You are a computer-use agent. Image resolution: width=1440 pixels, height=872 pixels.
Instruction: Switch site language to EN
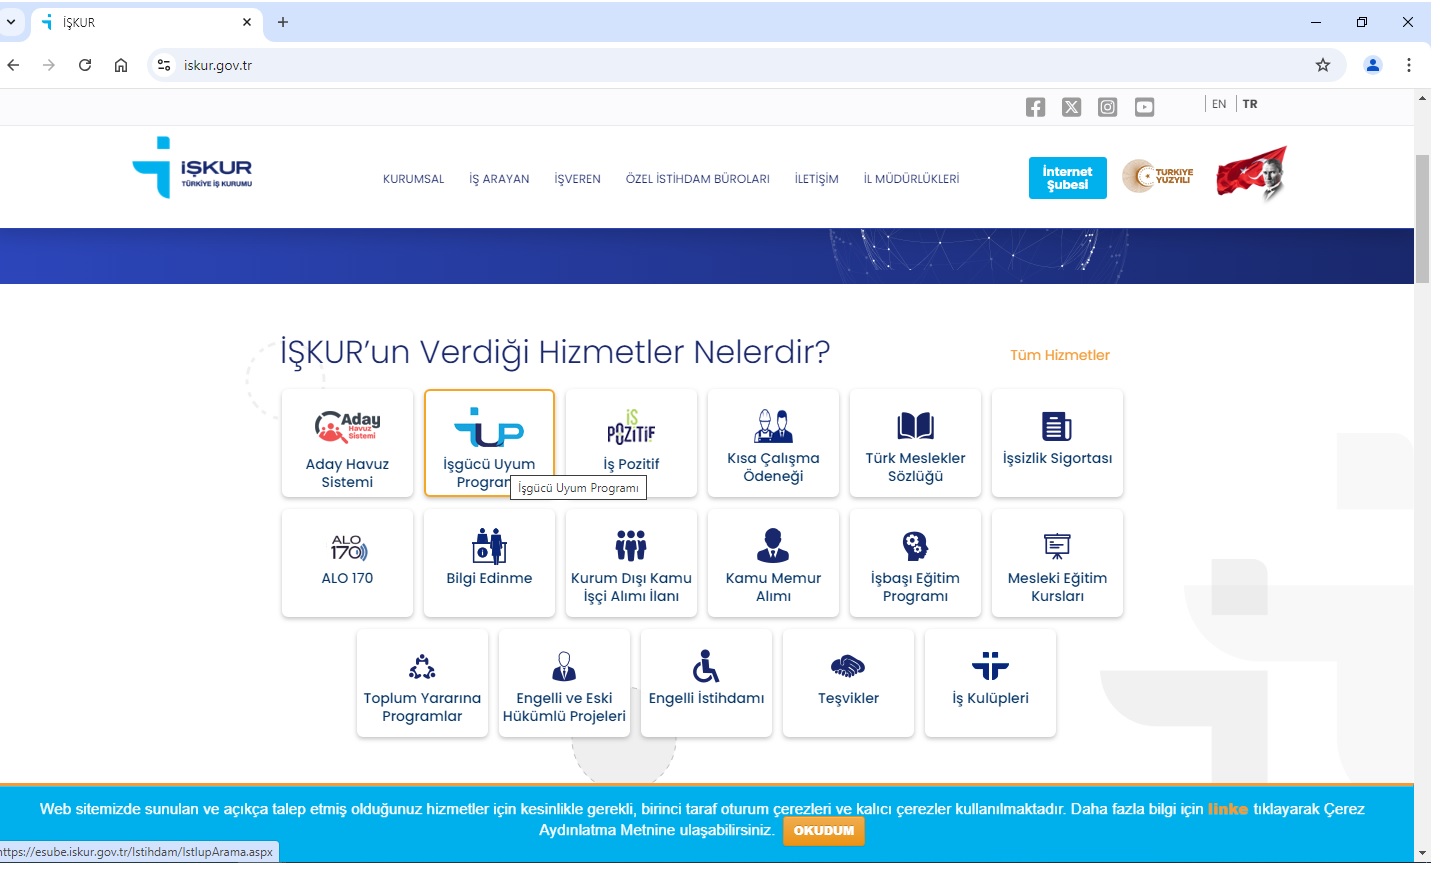(1219, 104)
